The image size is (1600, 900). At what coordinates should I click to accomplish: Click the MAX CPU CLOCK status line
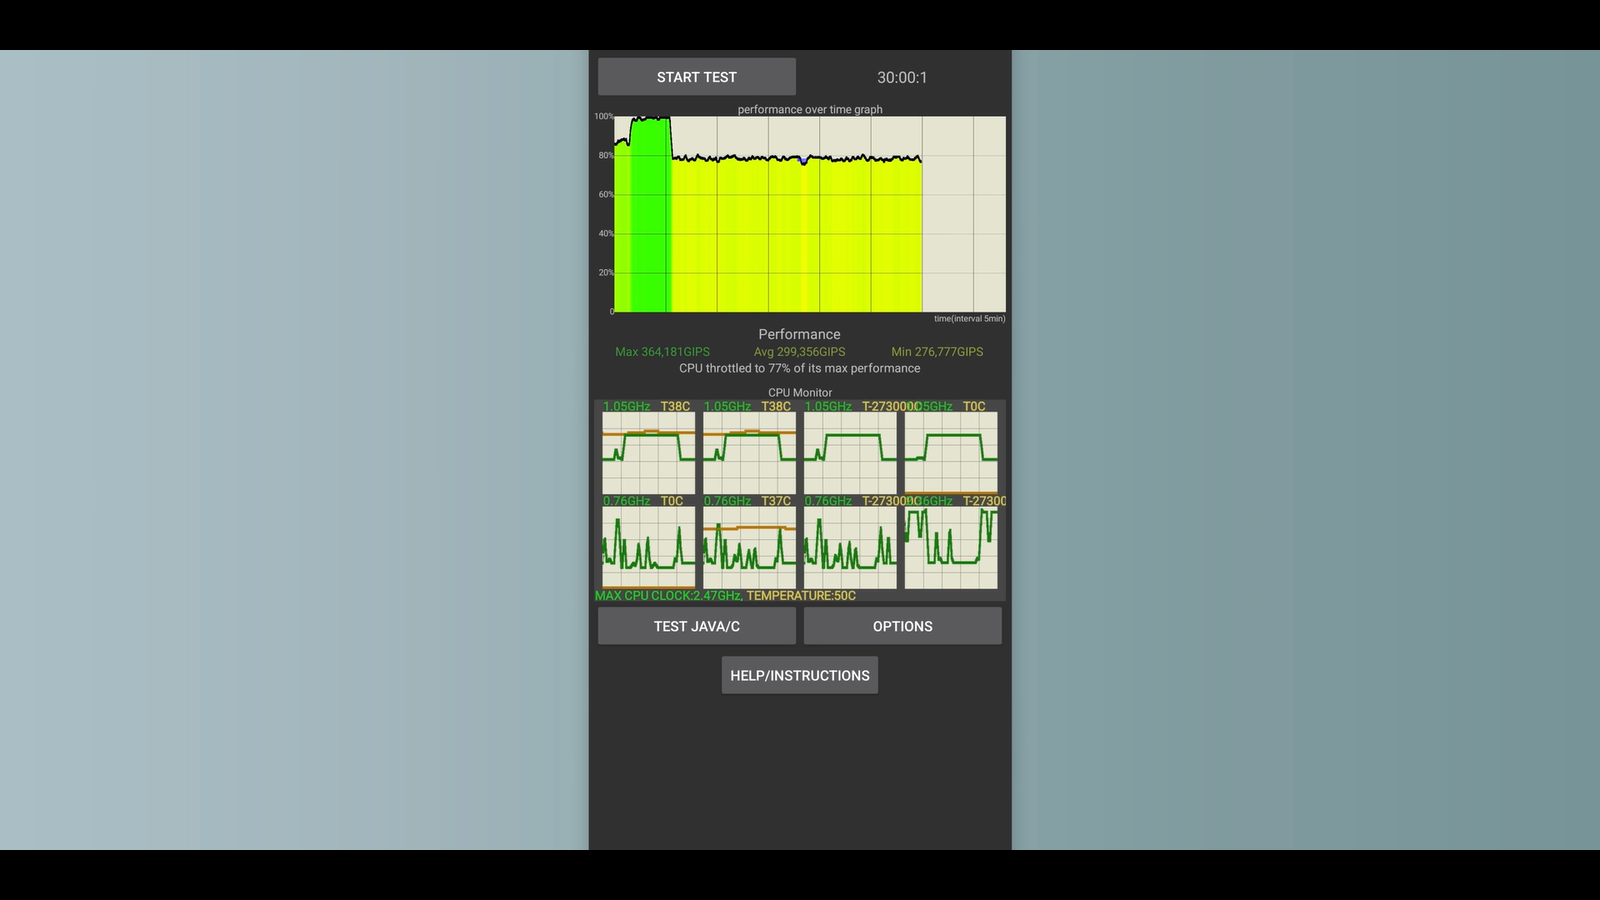[x=725, y=596]
